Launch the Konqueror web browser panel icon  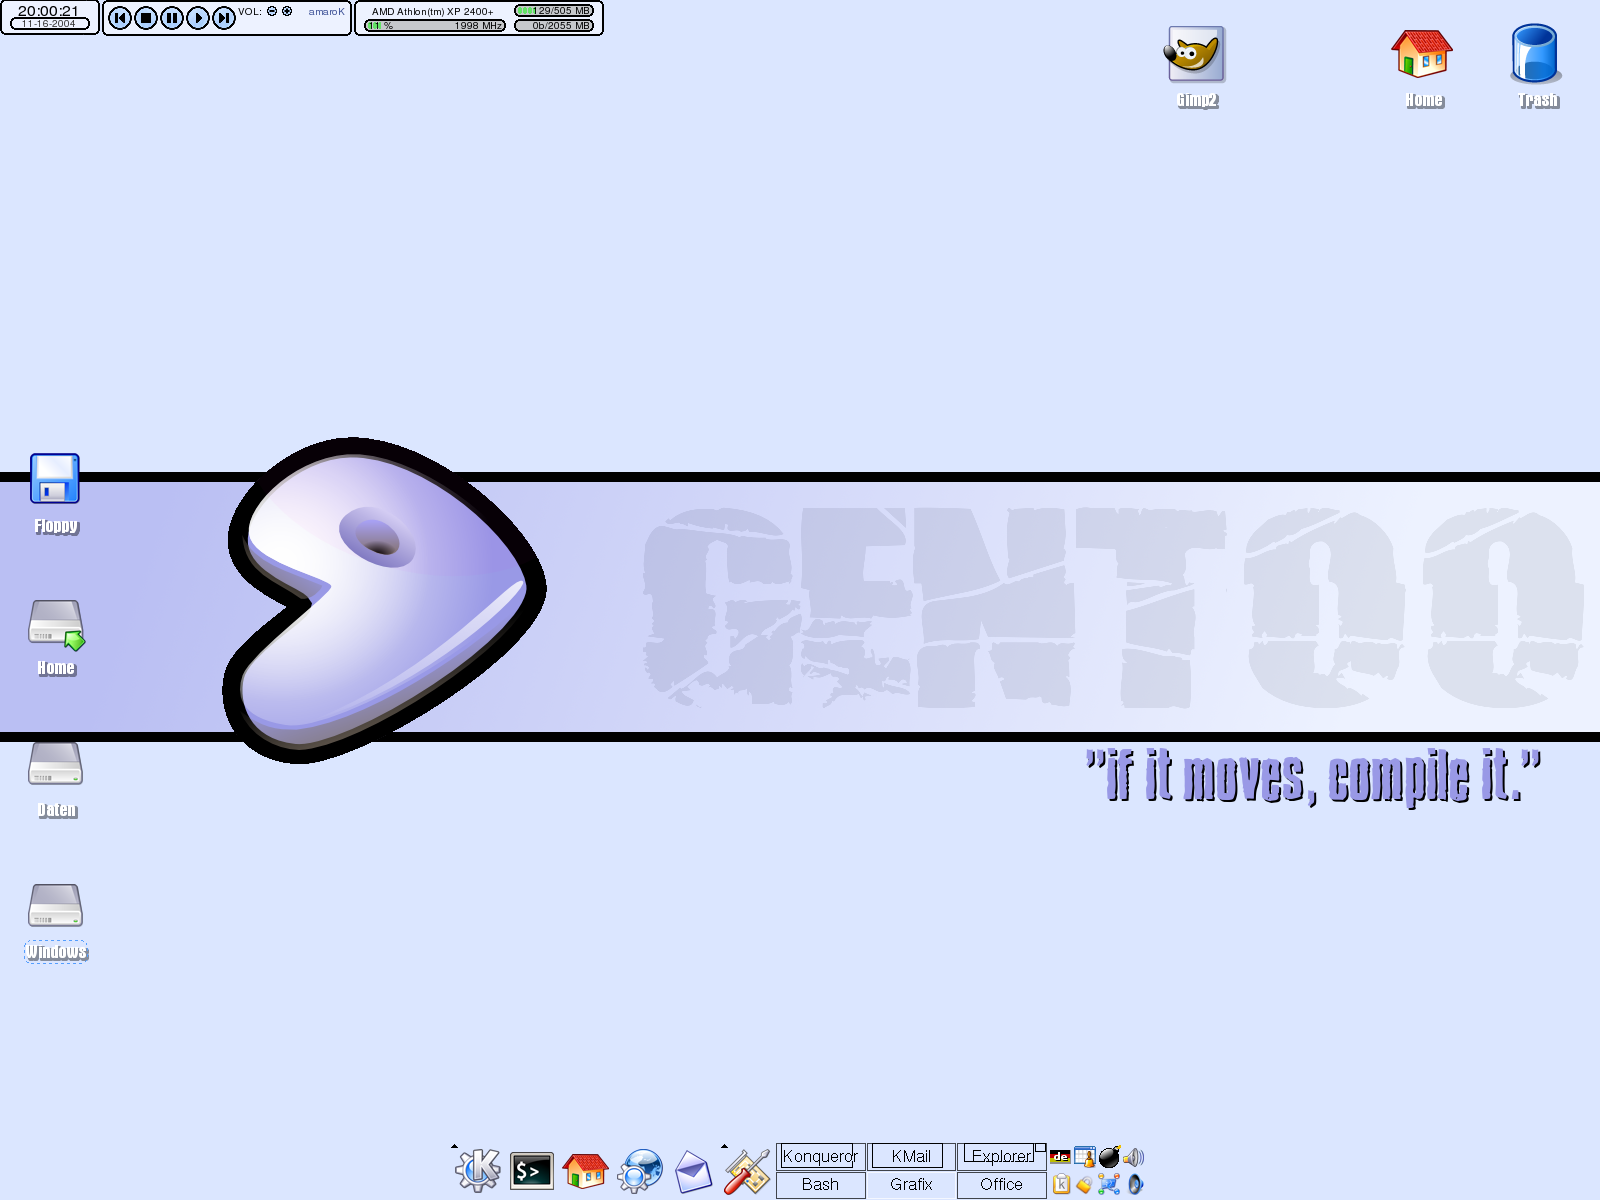[x=640, y=1170]
